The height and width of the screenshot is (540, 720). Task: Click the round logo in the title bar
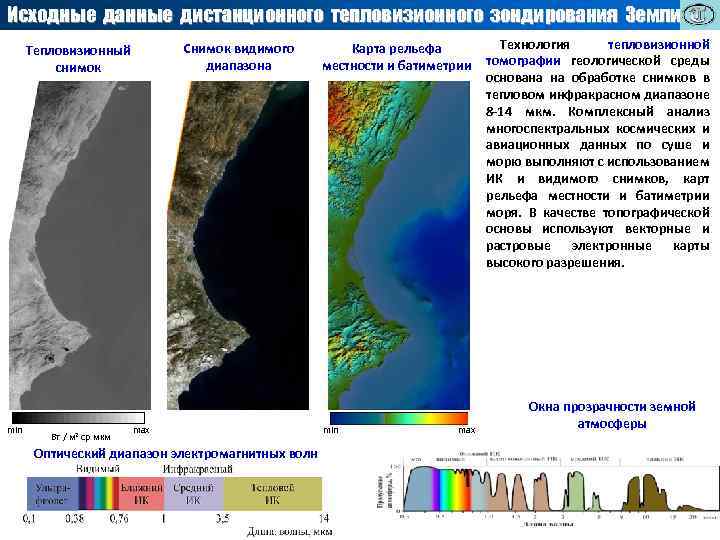tap(699, 15)
